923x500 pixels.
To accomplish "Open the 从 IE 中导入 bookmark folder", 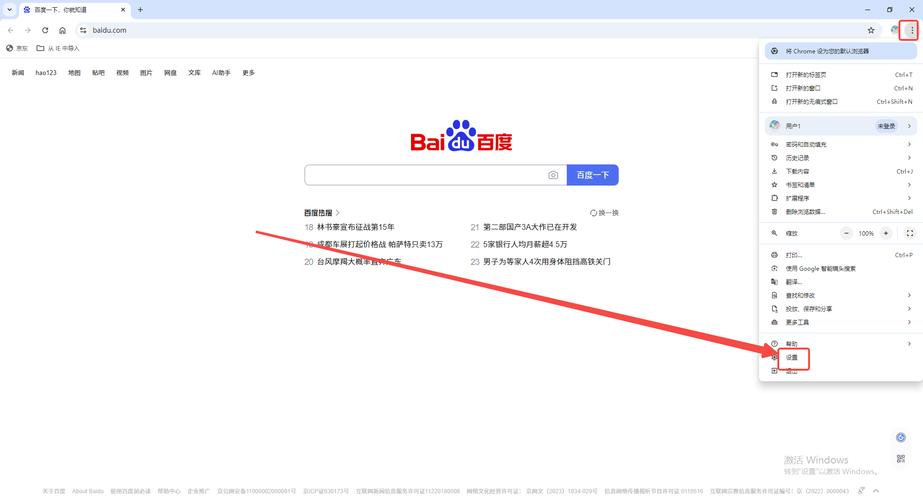I will (58, 48).
